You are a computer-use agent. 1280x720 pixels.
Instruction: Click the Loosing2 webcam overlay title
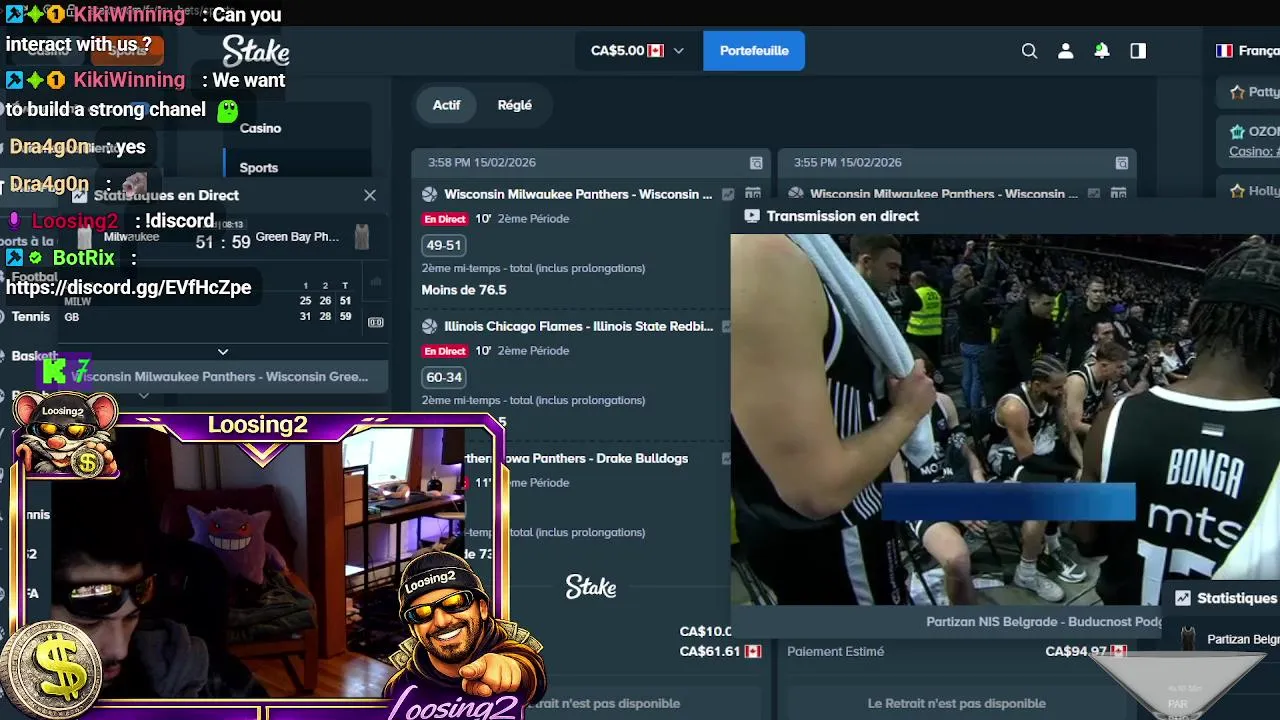[258, 424]
